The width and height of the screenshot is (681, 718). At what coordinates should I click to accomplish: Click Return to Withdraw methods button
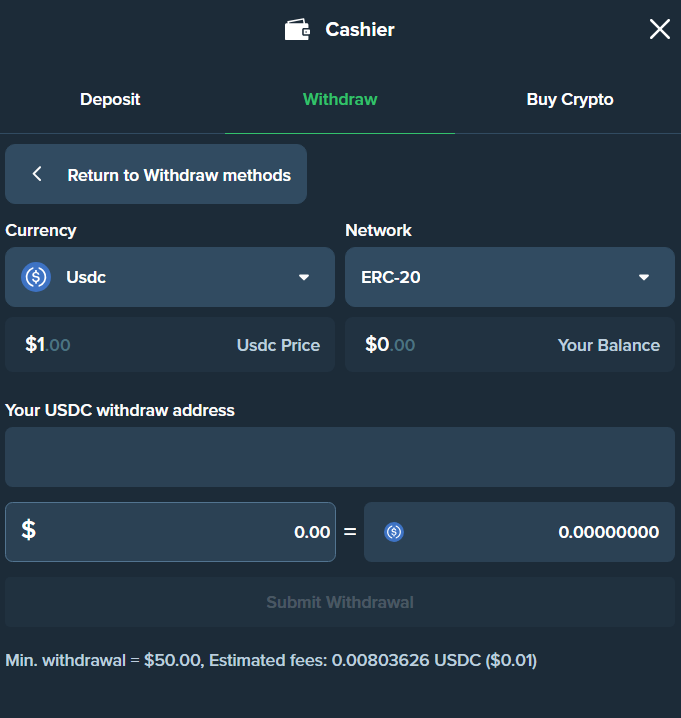point(156,174)
